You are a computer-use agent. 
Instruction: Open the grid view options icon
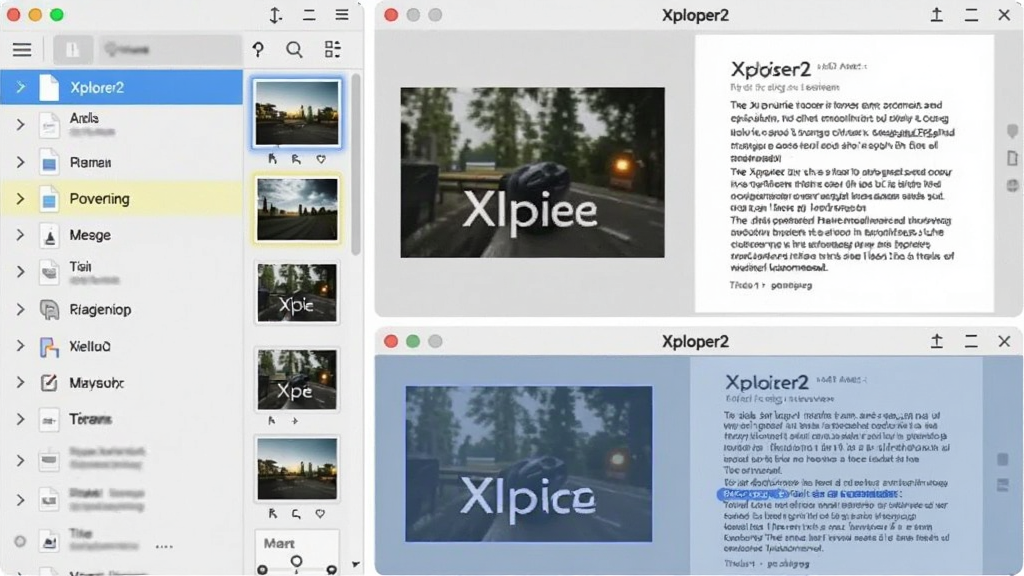[x=332, y=49]
